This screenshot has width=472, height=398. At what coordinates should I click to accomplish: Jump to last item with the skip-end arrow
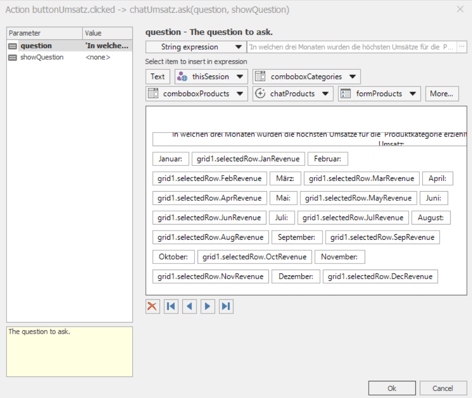click(226, 306)
